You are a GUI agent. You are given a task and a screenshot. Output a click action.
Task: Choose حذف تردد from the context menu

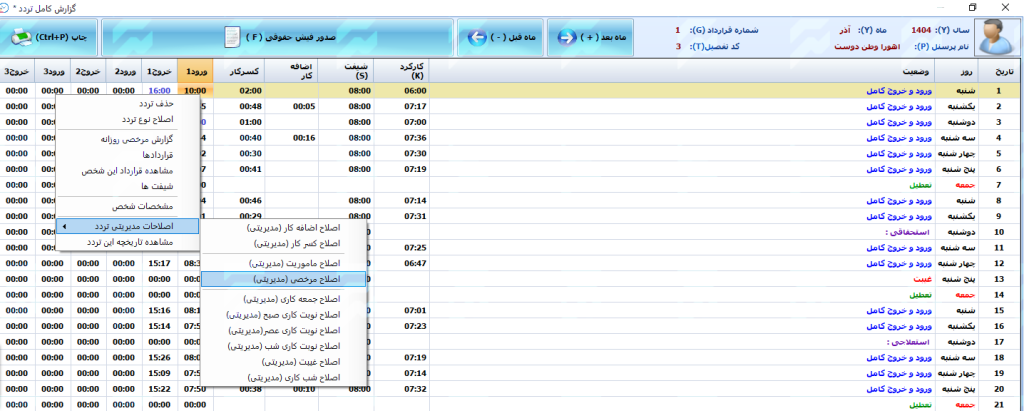point(154,104)
